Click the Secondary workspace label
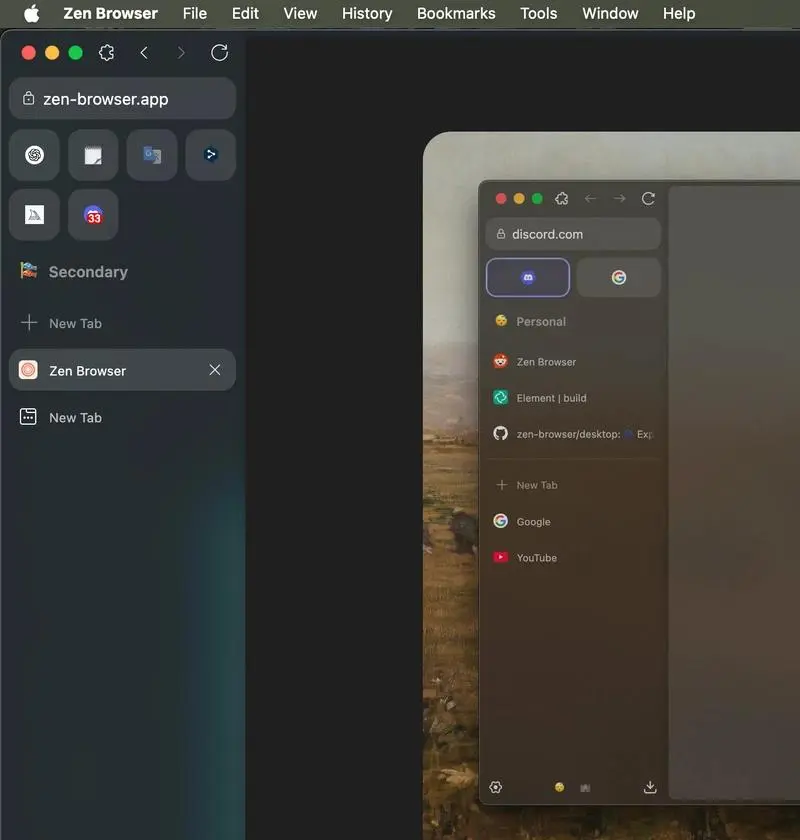 click(88, 272)
